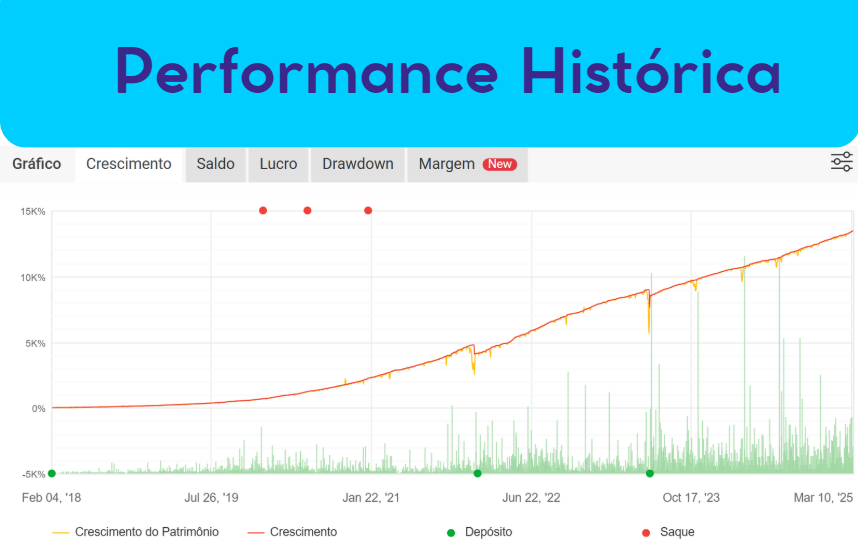Click the middle red withdrawal marker
Screen dimensions: 858x556
[308, 211]
